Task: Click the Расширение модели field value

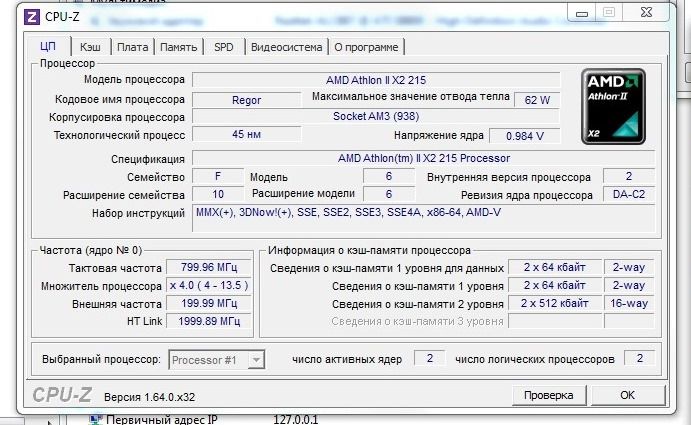Action: (389, 194)
